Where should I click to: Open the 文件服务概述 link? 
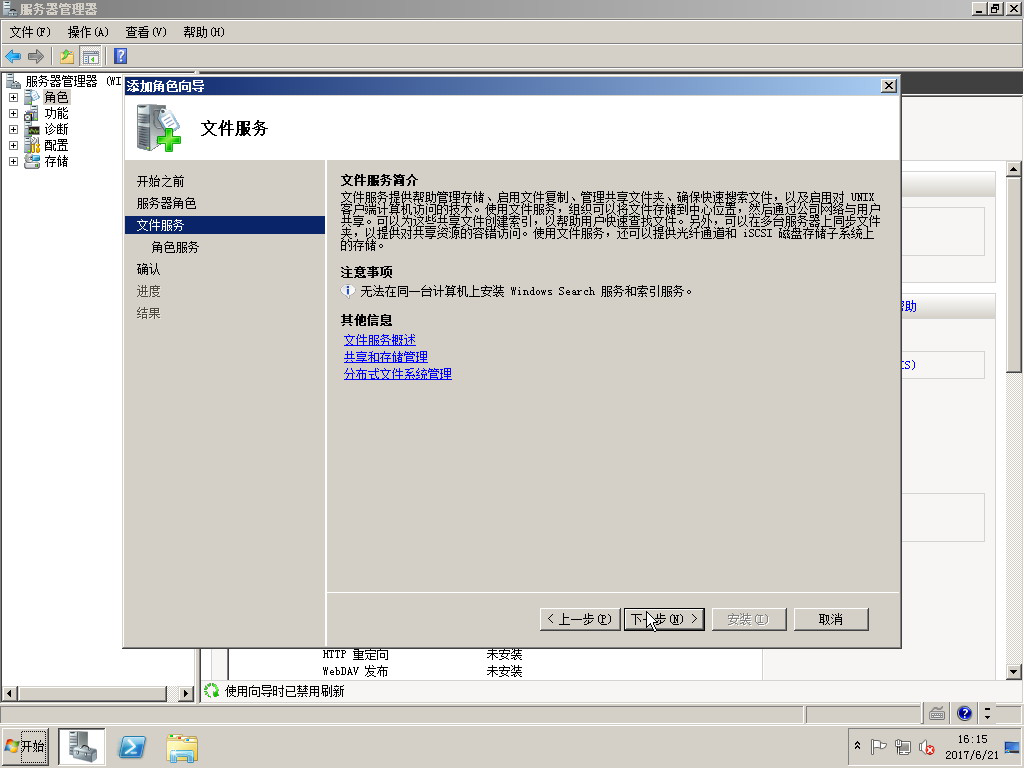[x=379, y=340]
